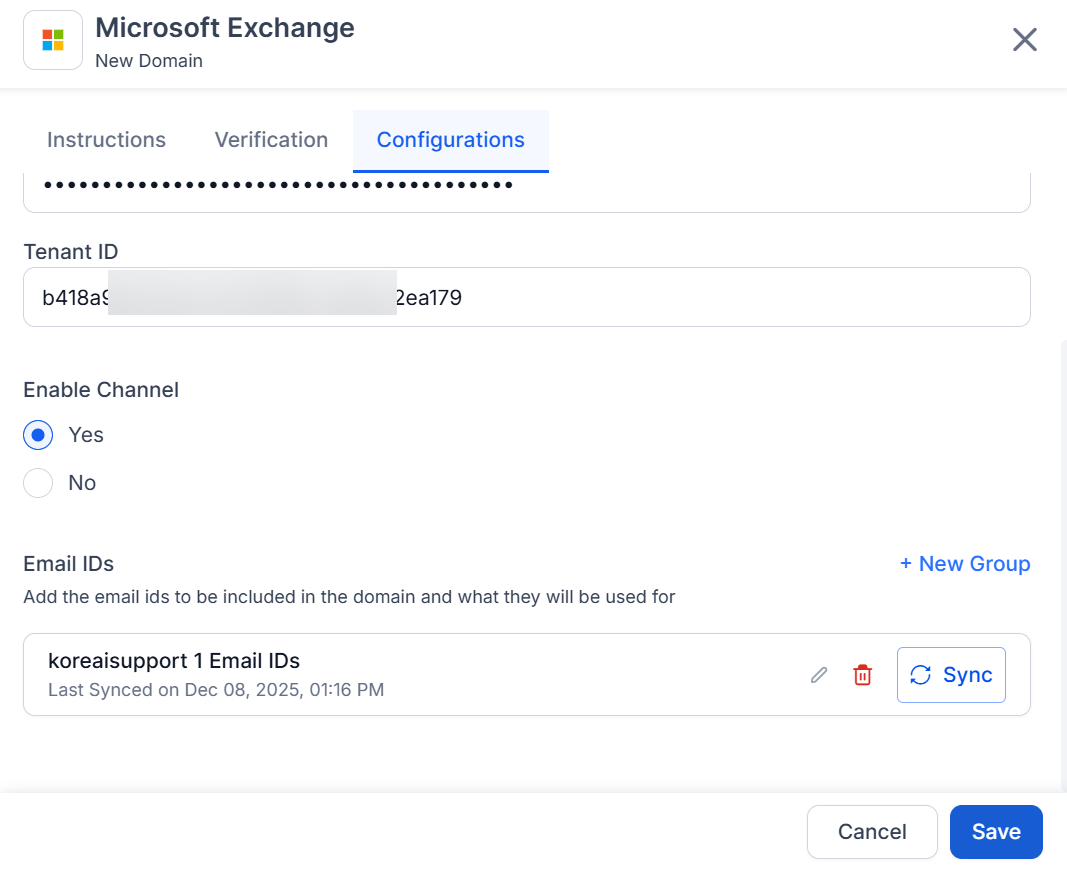
Task: Edit the koreaisupport email group
Action: [819, 675]
